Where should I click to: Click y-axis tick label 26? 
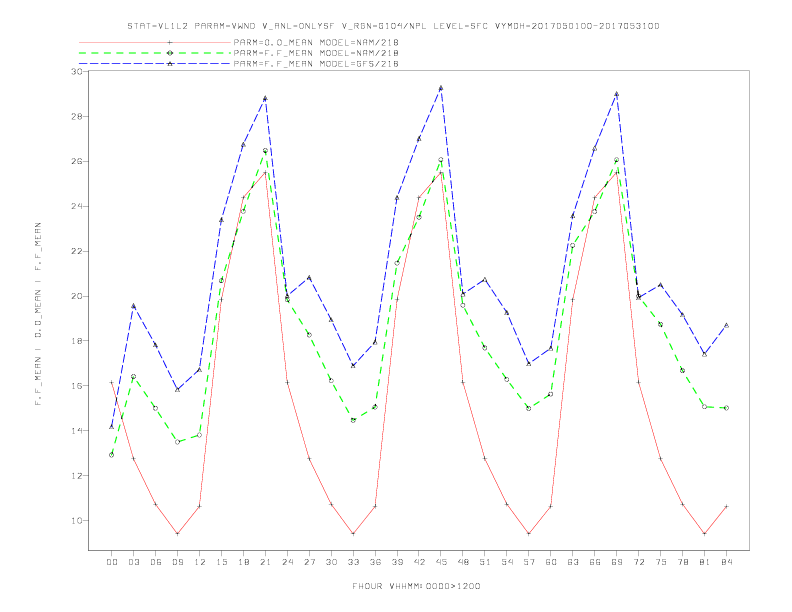(77, 162)
